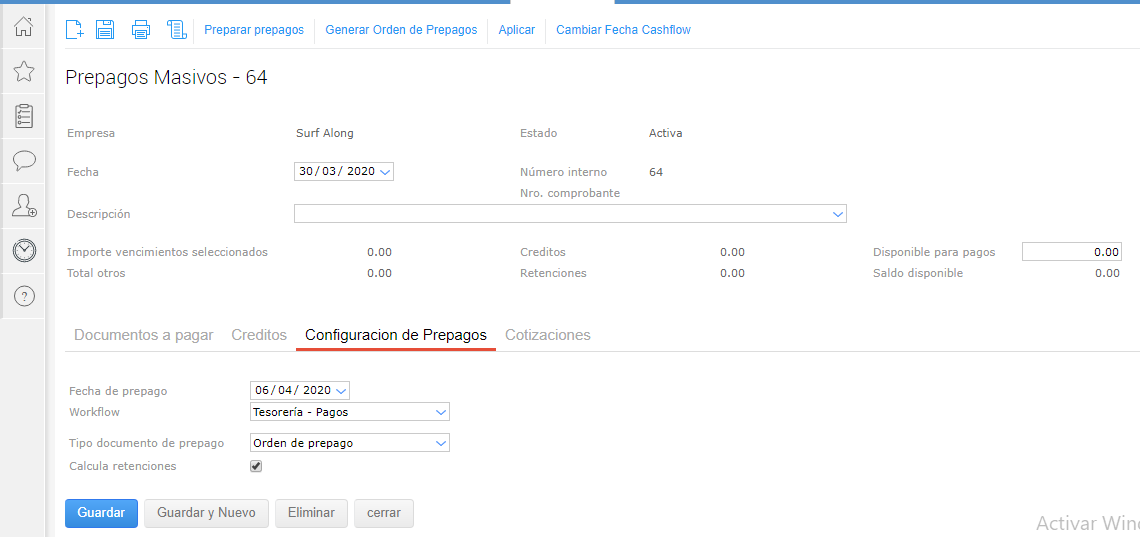1140x537 pixels.
Task: Click the save diskette toolbar icon
Action: tap(105, 30)
